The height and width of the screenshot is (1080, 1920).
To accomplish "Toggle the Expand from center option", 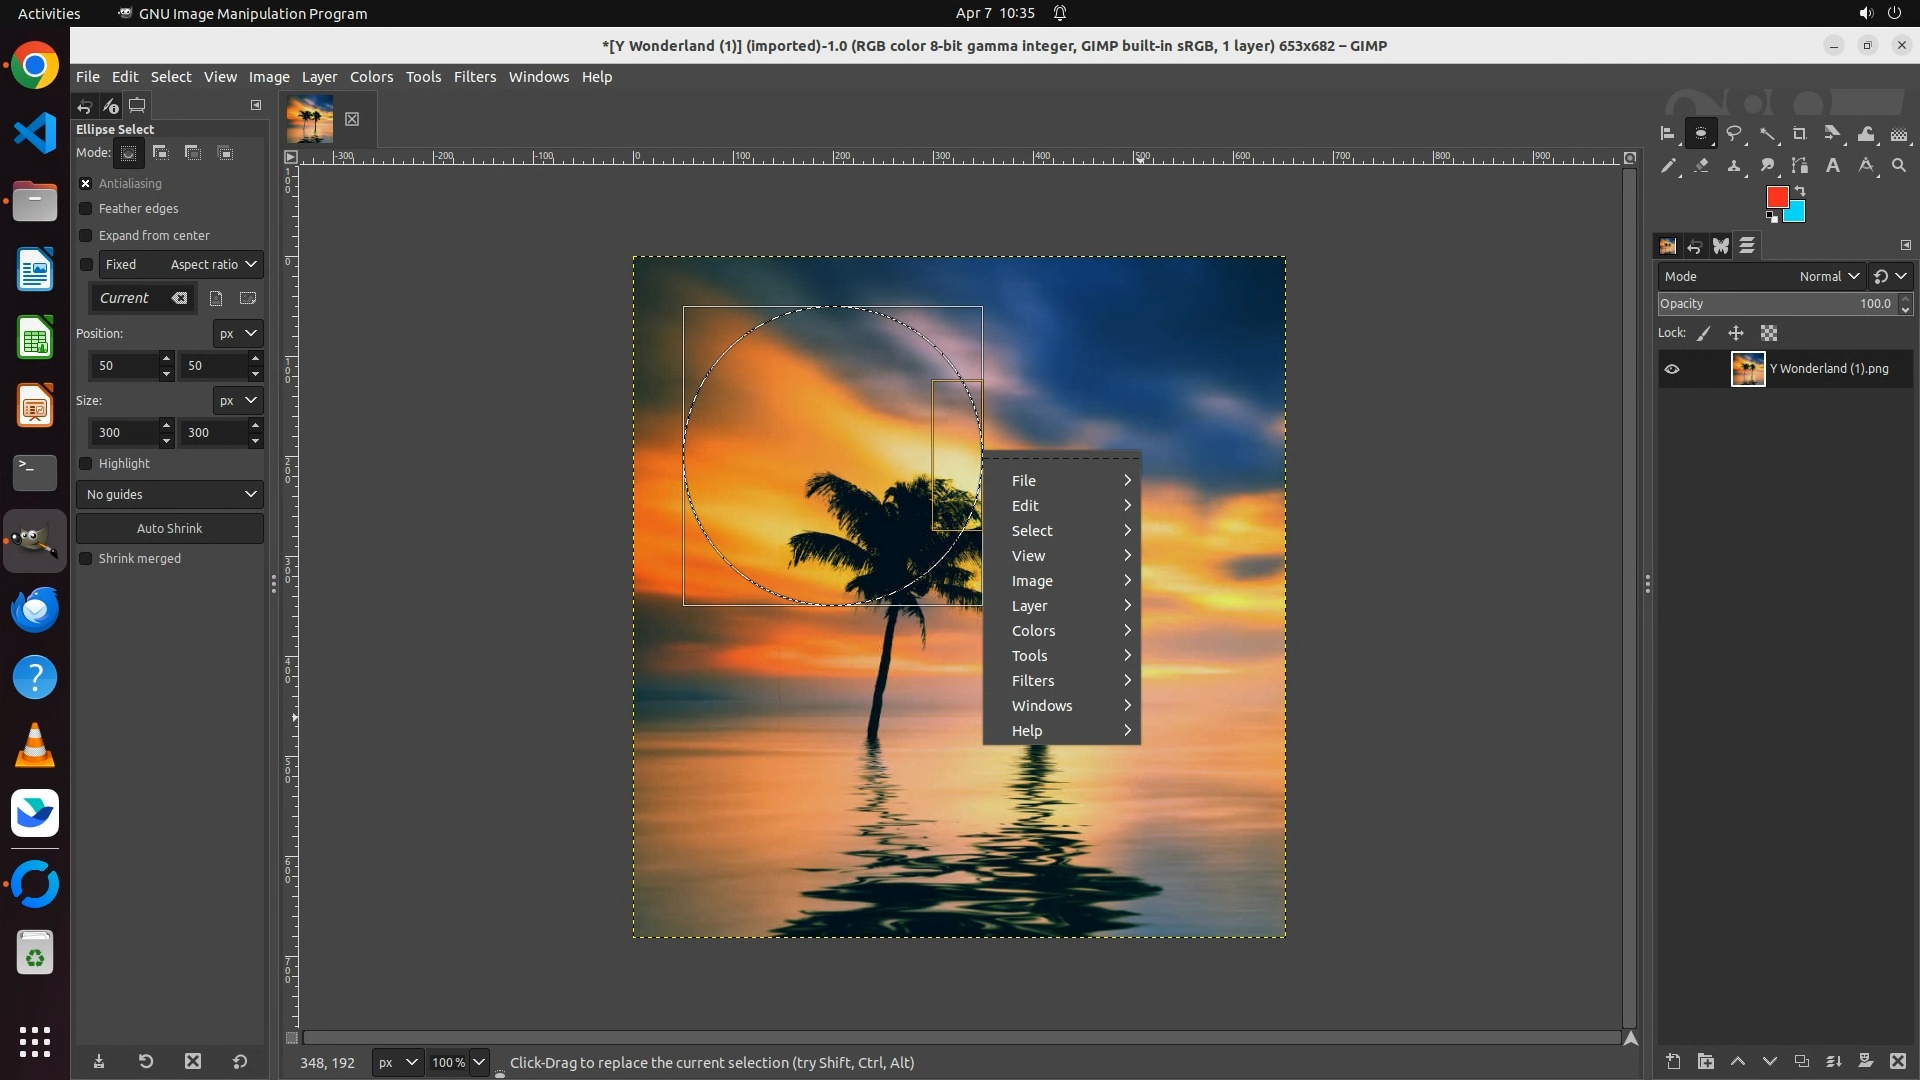I will click(86, 236).
